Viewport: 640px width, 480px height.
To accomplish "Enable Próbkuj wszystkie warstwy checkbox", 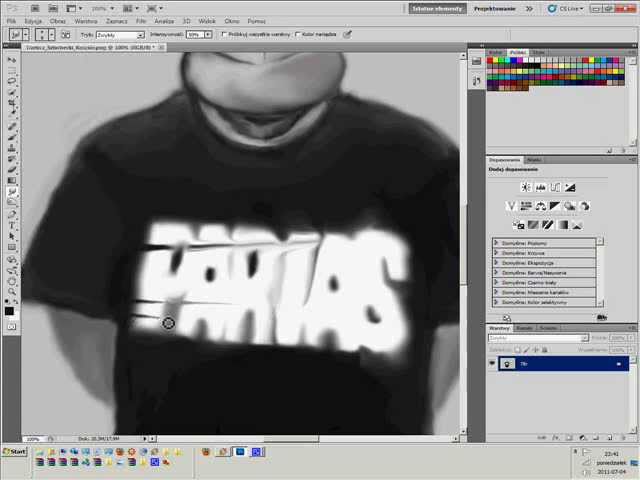I will pos(224,34).
